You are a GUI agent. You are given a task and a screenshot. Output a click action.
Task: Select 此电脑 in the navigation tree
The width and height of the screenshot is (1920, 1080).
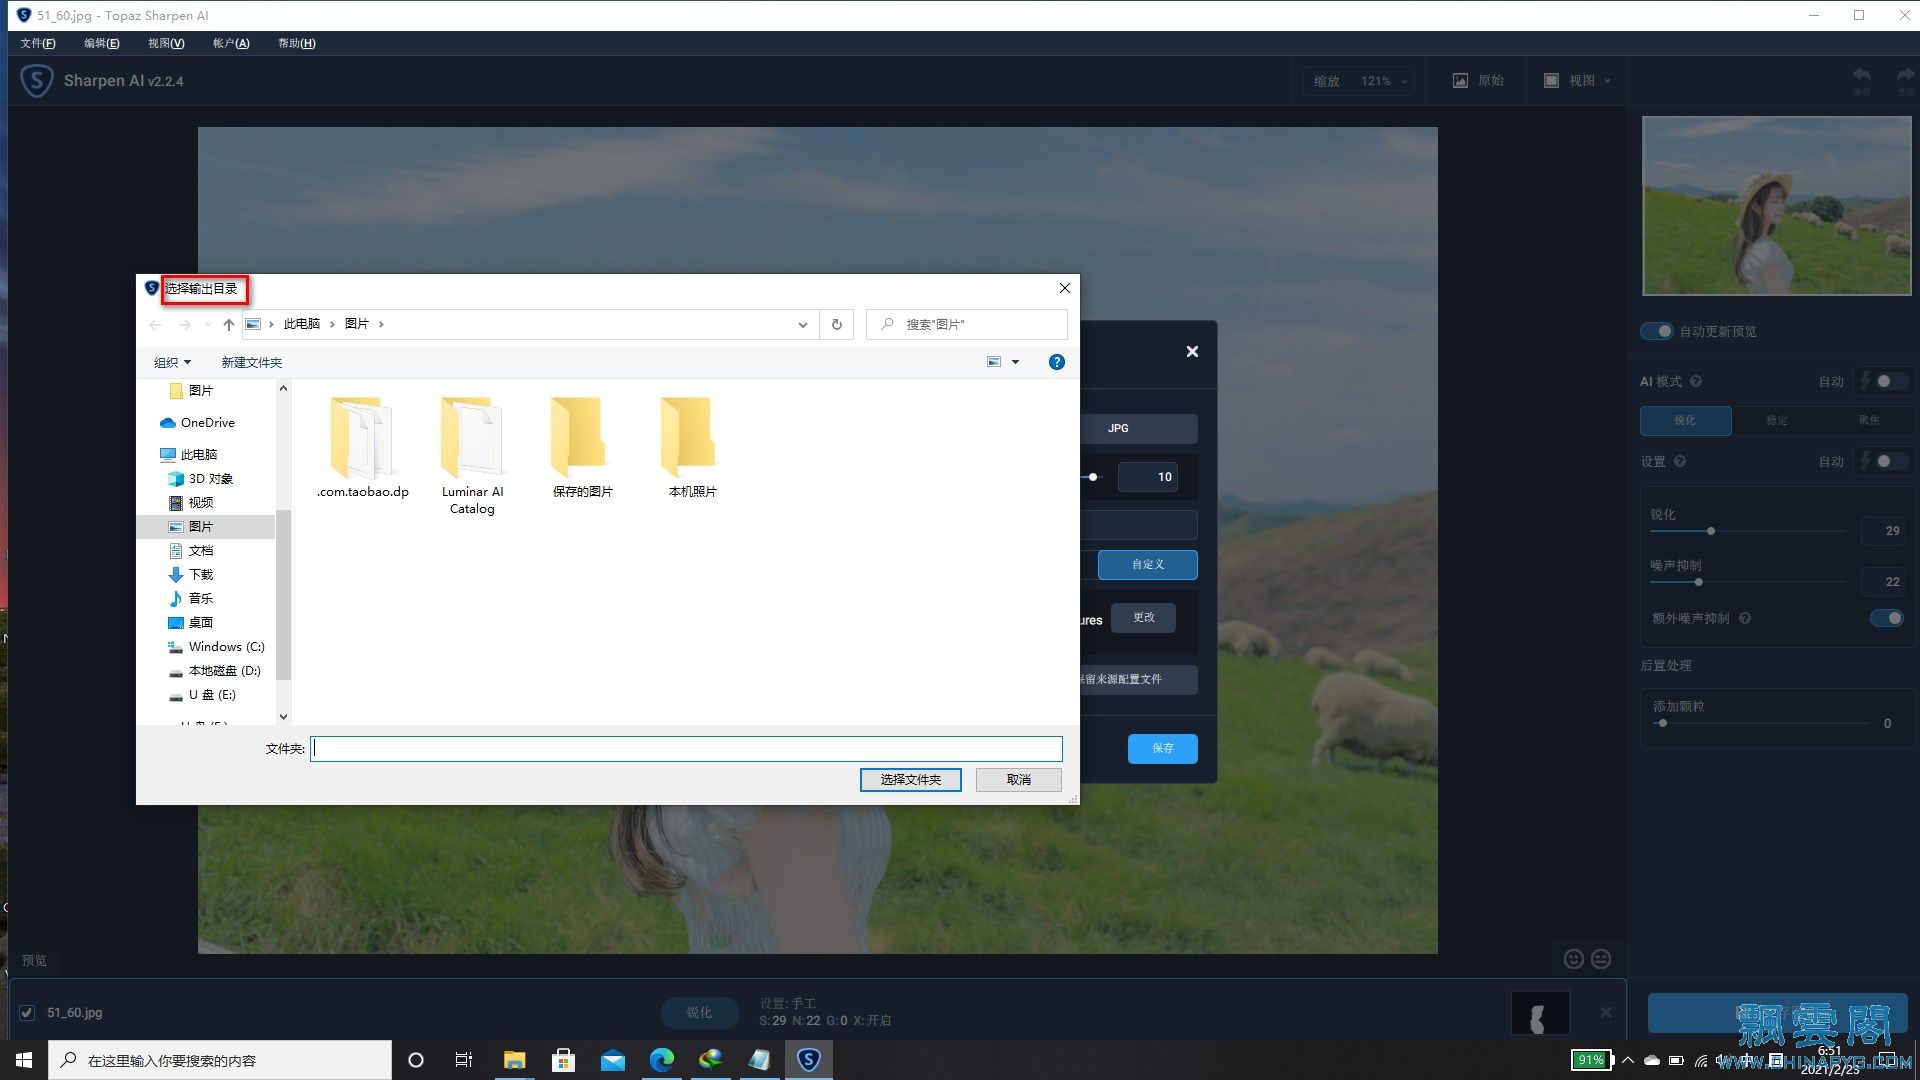coord(198,454)
